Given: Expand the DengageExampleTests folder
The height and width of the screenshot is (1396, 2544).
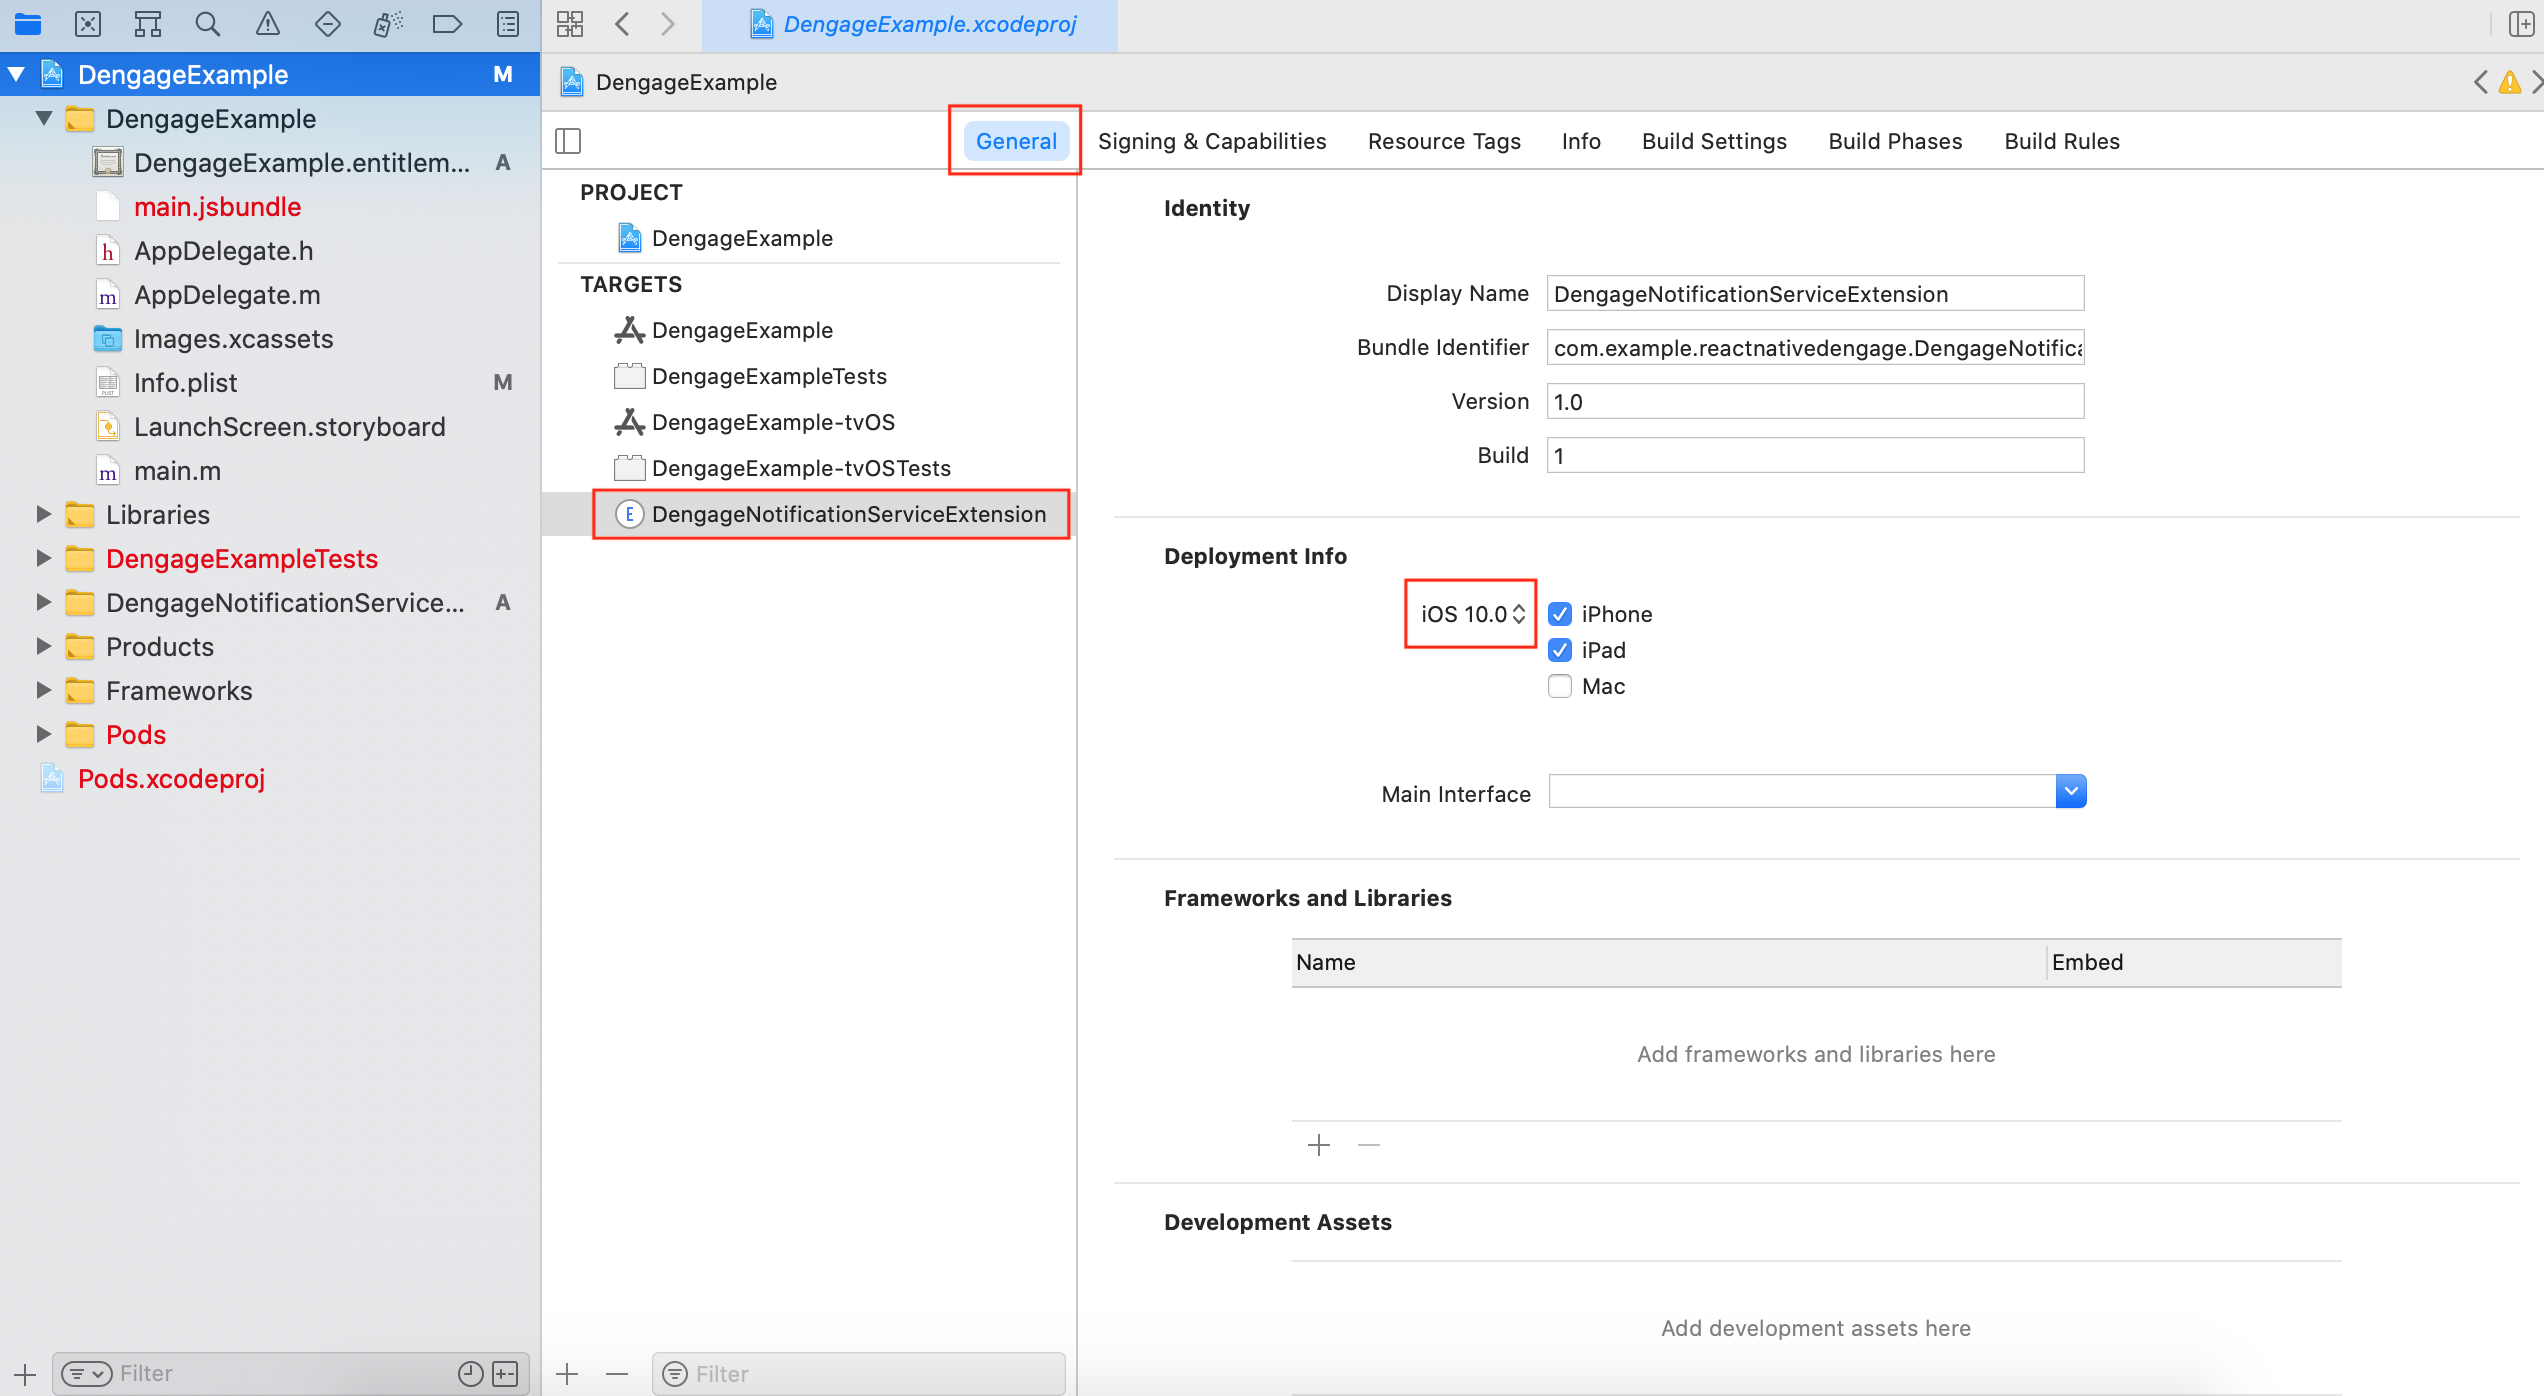Looking at the screenshot, I should [x=44, y=558].
